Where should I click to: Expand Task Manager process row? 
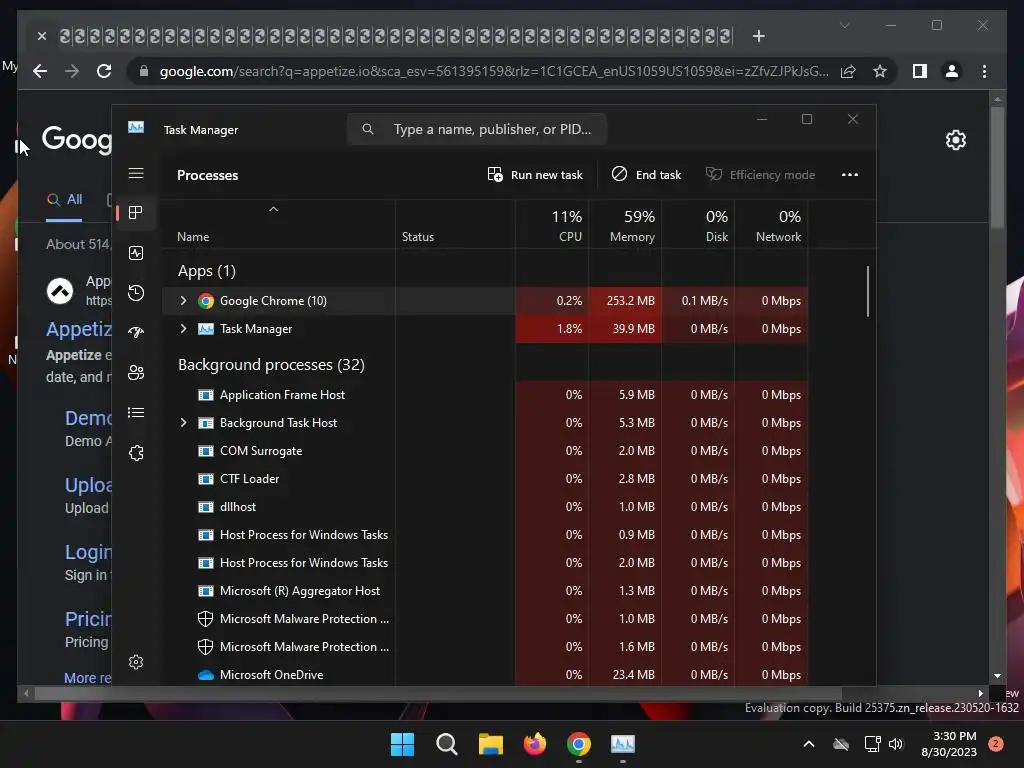click(x=184, y=328)
